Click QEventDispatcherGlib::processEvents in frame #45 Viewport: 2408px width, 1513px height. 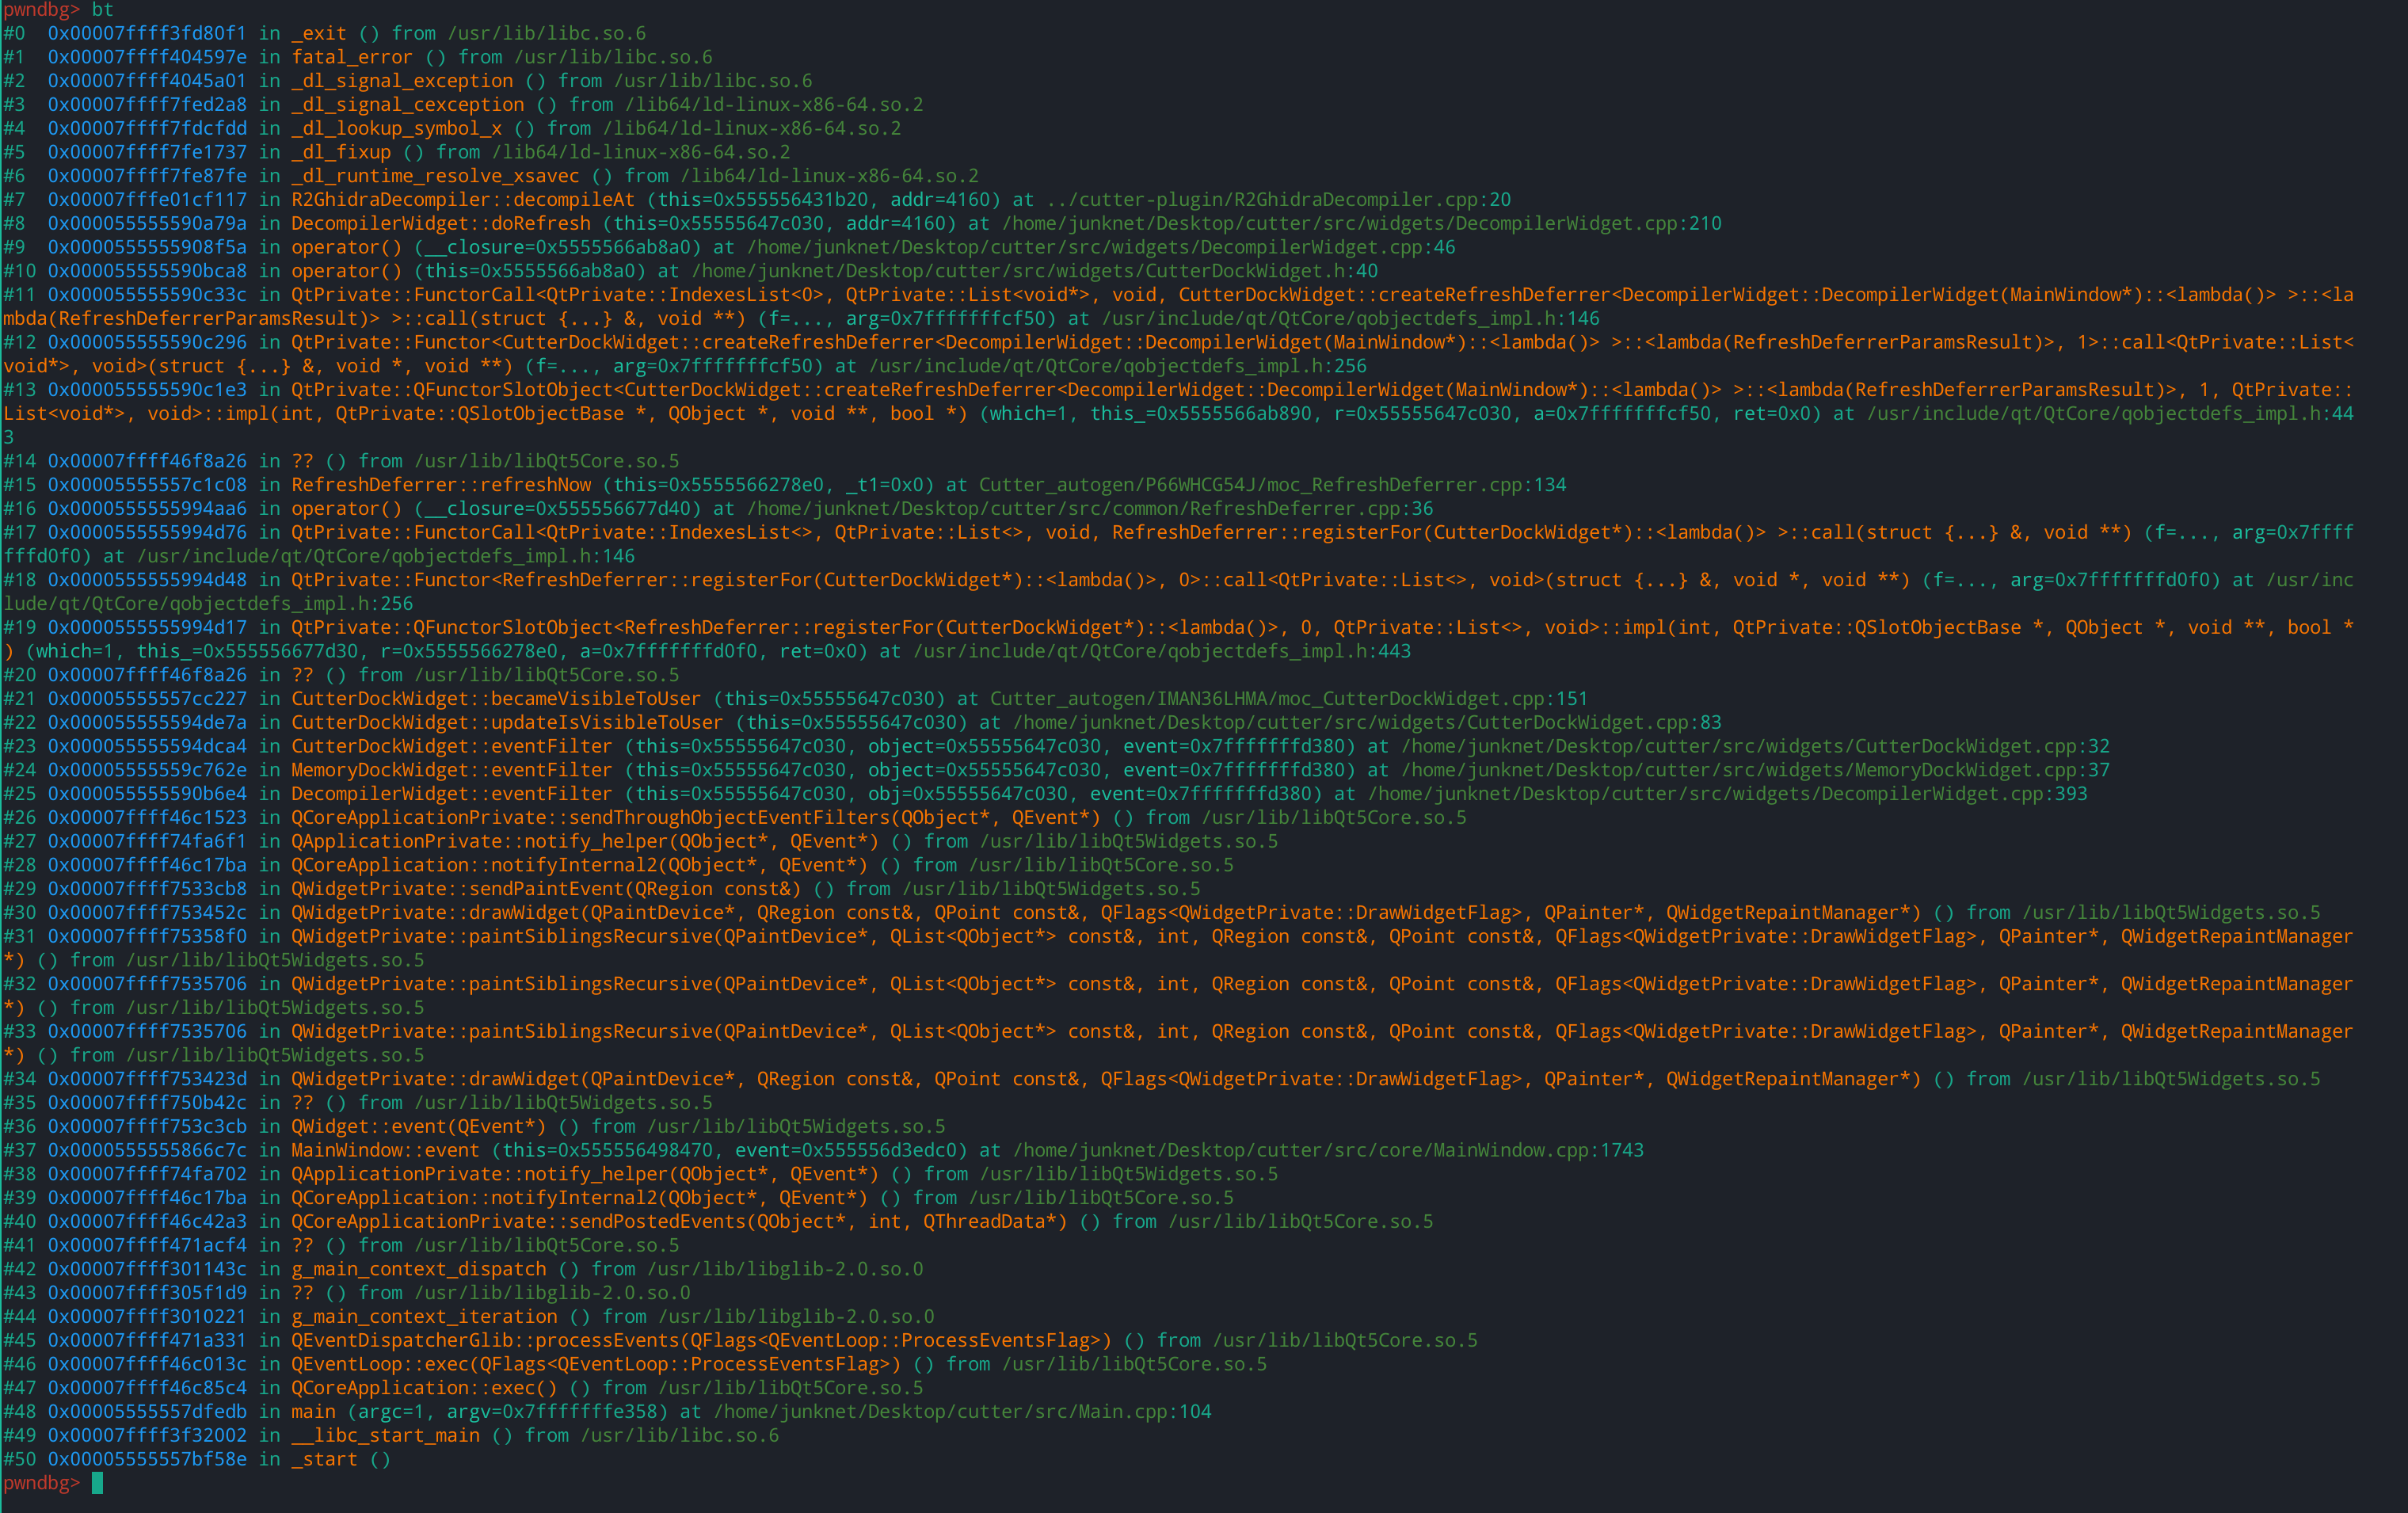[485, 1341]
